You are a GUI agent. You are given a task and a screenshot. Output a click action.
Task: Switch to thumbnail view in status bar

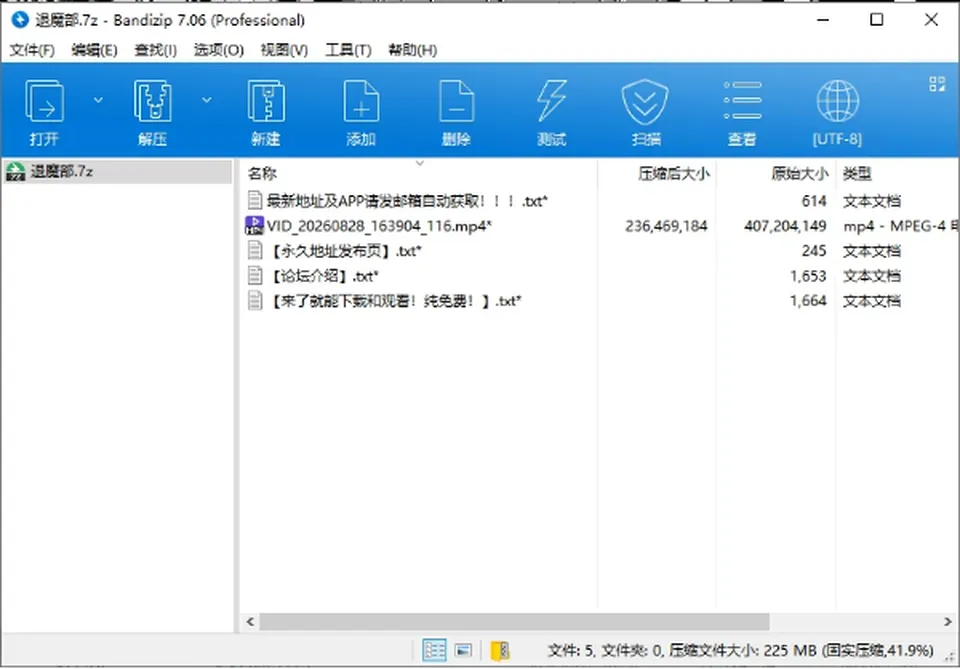[x=463, y=650]
